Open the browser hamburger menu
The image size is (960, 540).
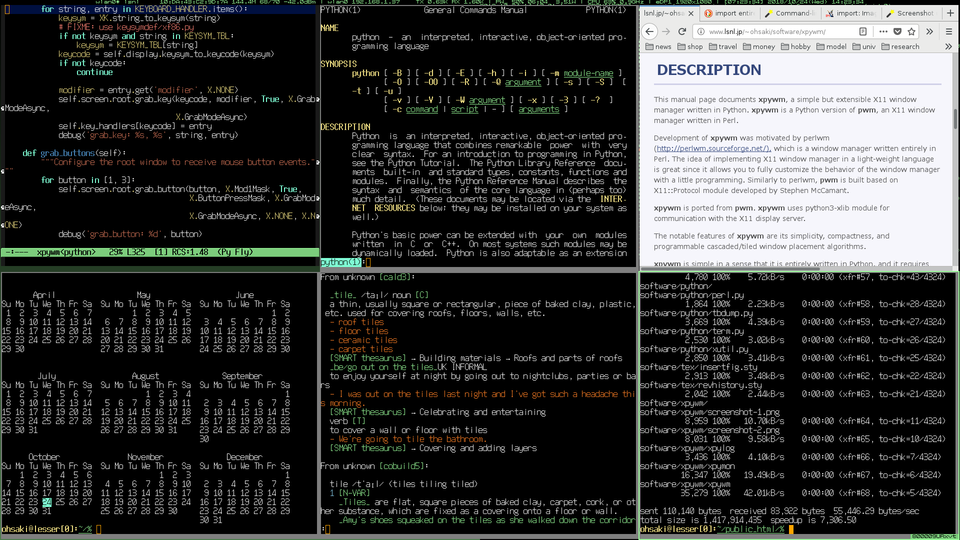click(x=949, y=32)
